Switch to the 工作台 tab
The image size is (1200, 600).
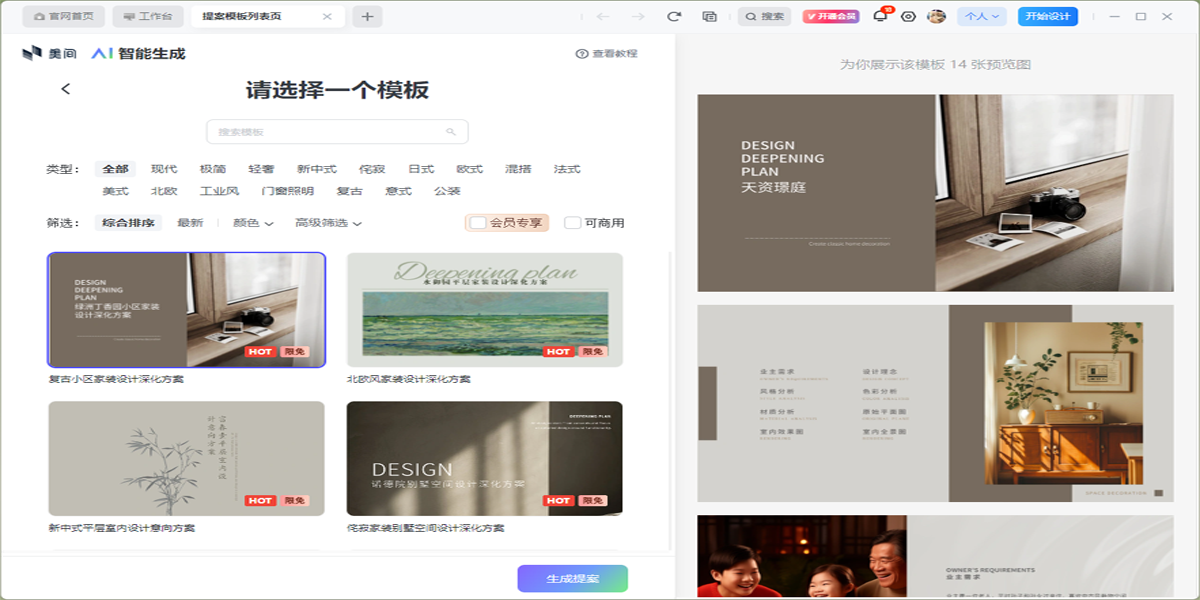coord(147,16)
